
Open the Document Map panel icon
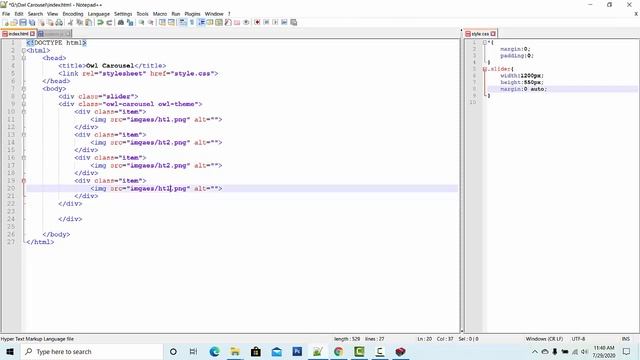(219, 22)
